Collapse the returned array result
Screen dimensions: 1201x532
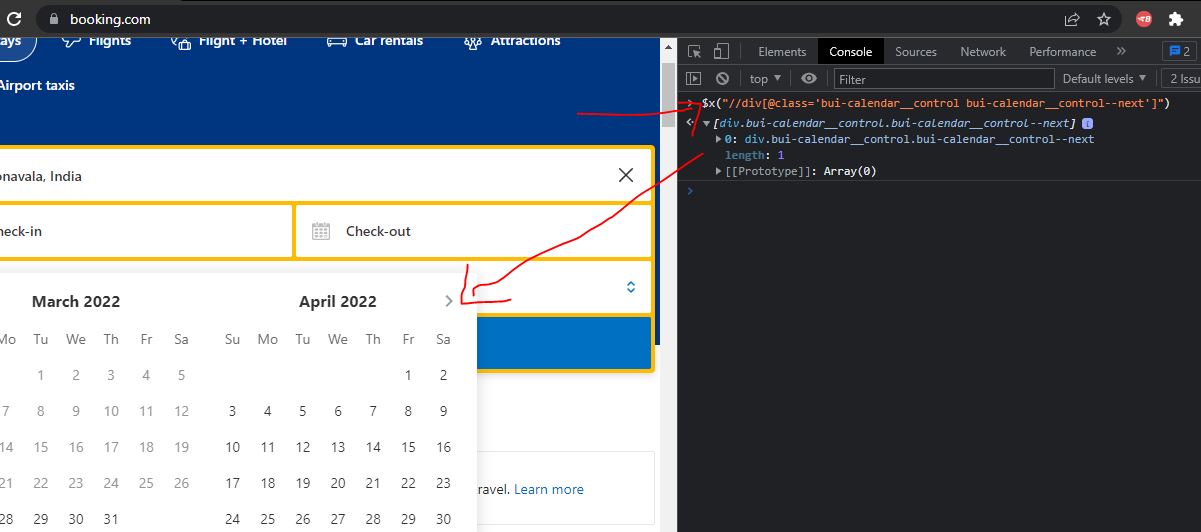pos(707,123)
